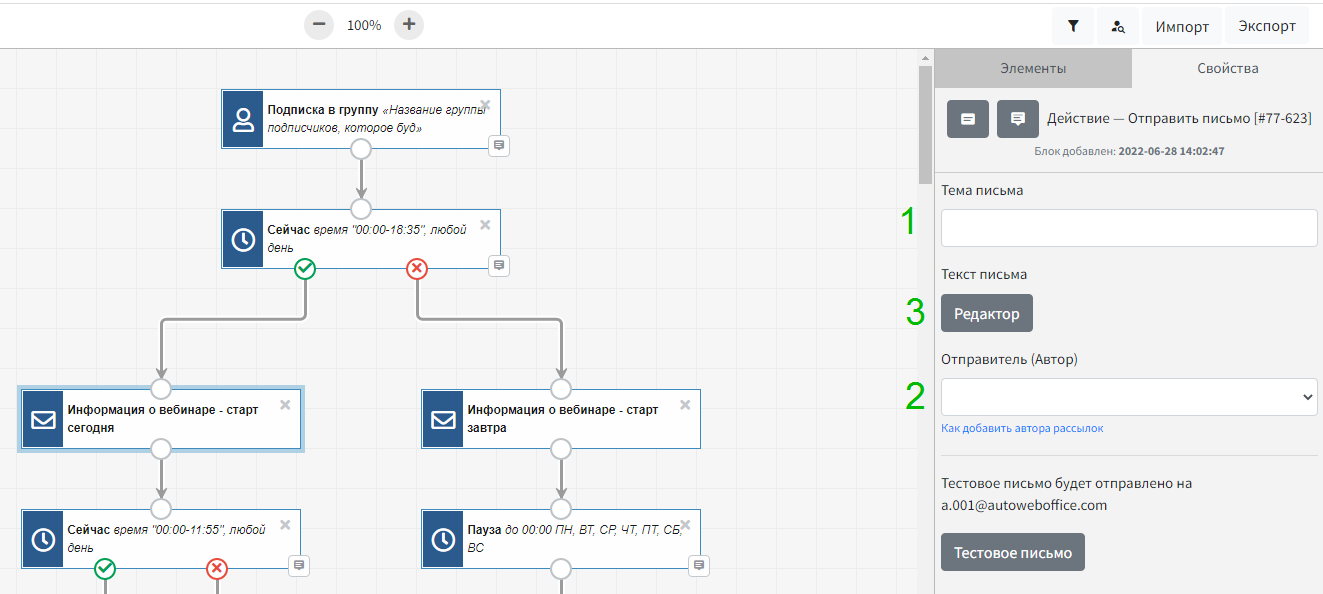Select the 'Свойства' tab
Screen dimensions: 1323x594
pyautogui.click(x=1227, y=69)
